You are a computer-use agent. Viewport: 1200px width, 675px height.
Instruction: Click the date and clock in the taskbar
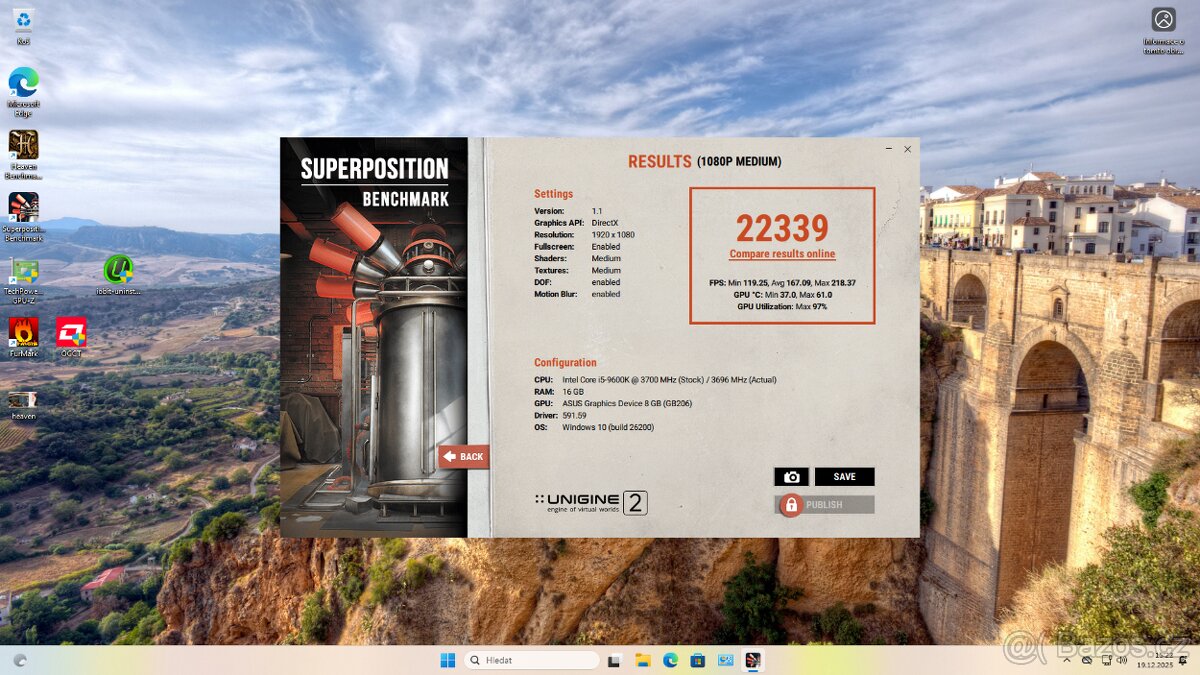click(x=1157, y=660)
